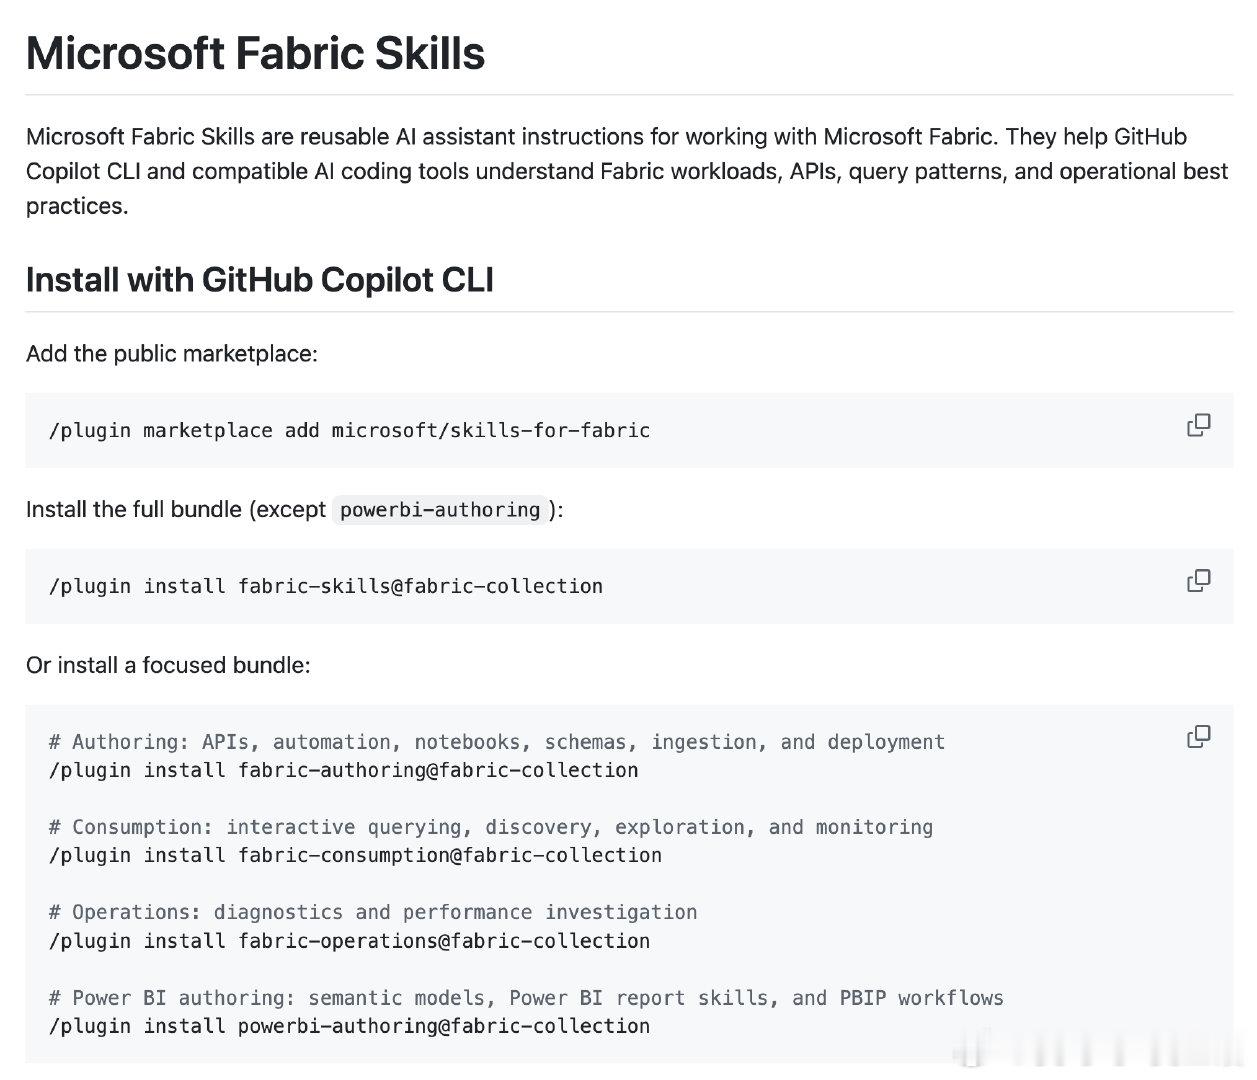The height and width of the screenshot is (1080, 1257).
Task: Click the 'Or install a focused bundle:' text
Action: [x=168, y=666]
